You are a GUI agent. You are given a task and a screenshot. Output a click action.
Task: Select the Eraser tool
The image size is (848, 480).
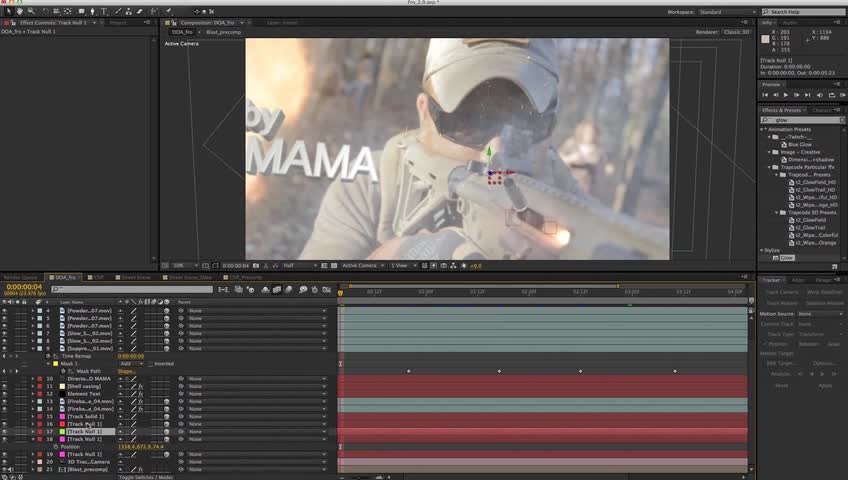[x=140, y=11]
